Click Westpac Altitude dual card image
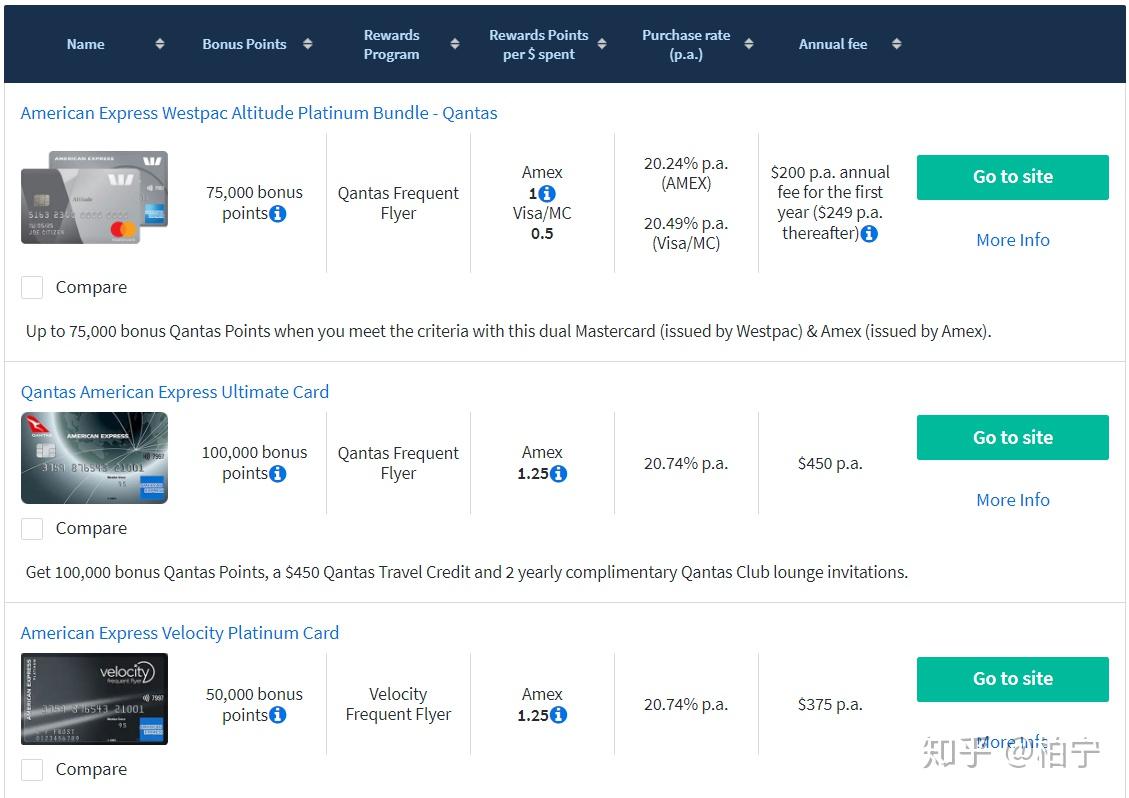The image size is (1129, 798). (94, 197)
